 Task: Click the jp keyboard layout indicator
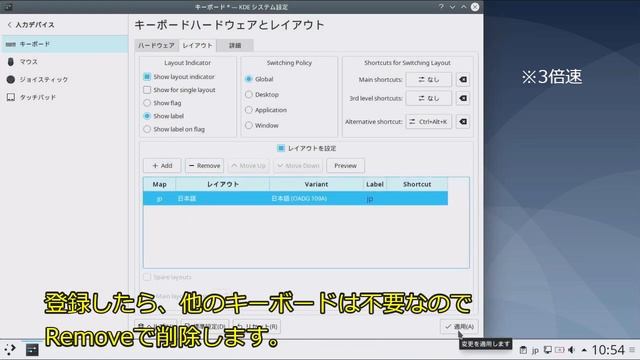pyautogui.click(x=535, y=350)
